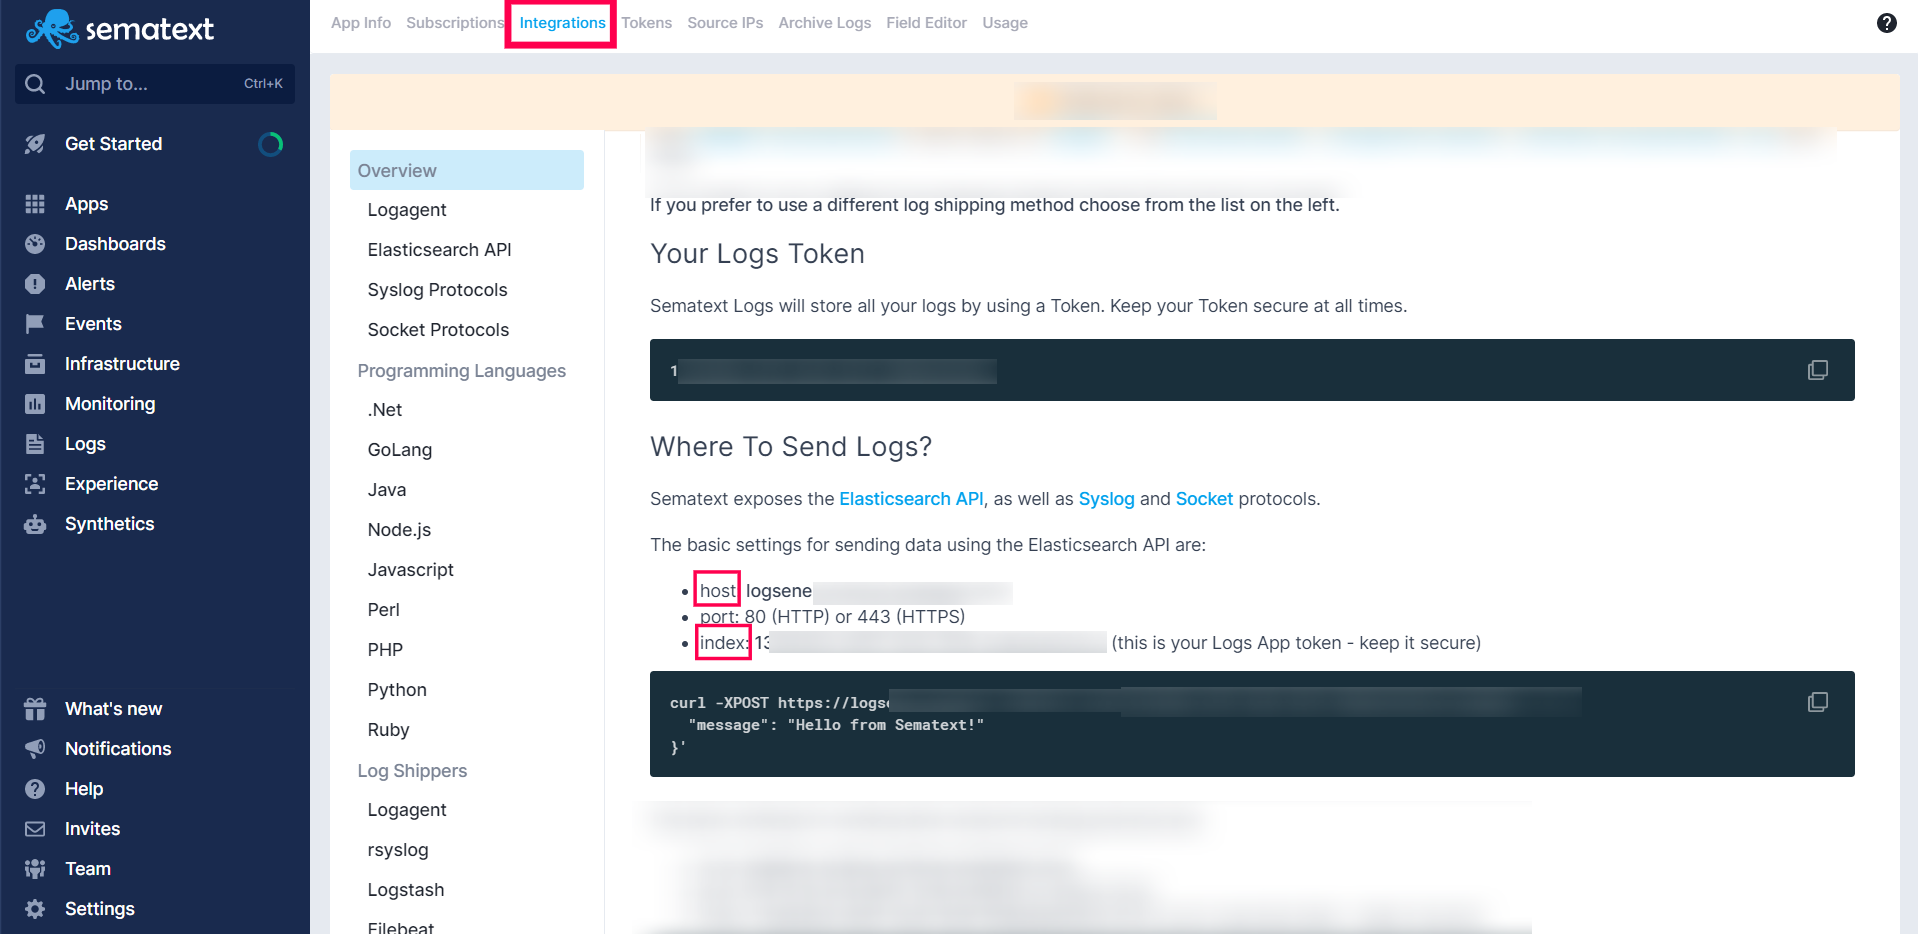Viewport: 1918px width, 934px height.
Task: Select Logagent under Log Shippers
Action: (407, 810)
